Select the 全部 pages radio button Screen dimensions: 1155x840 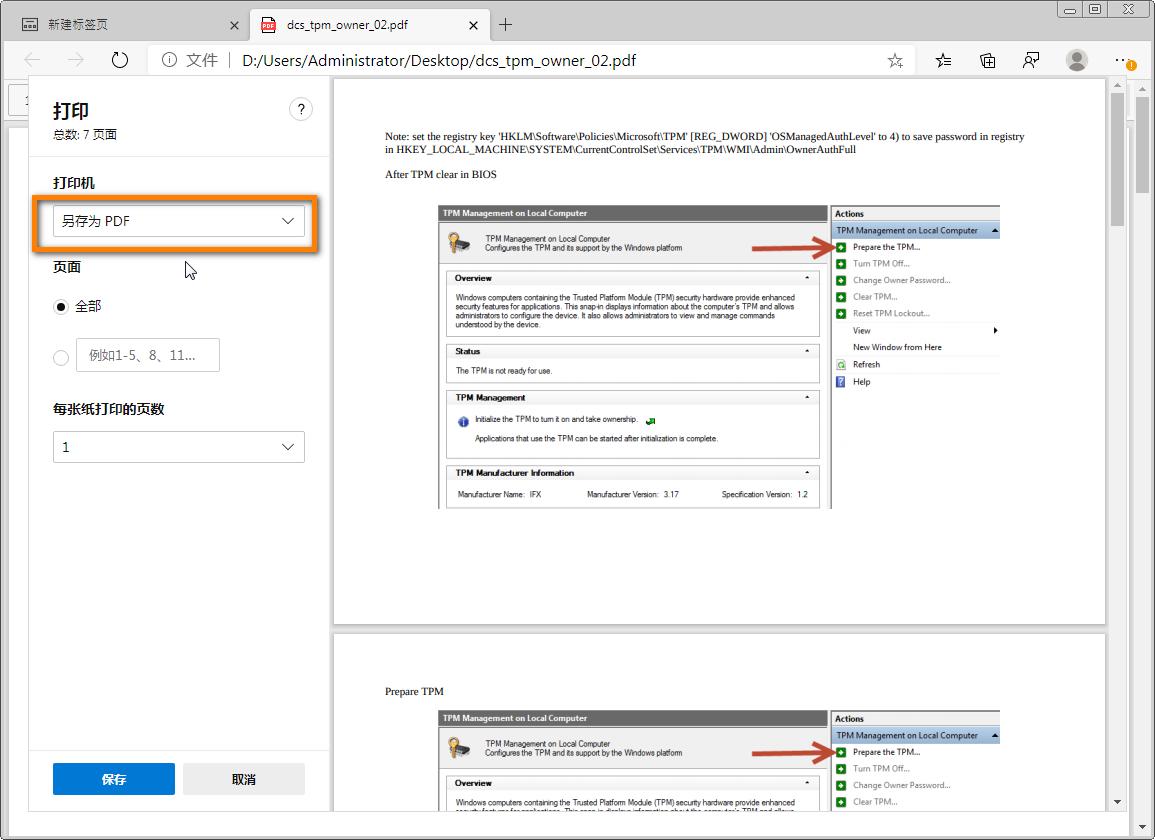tap(61, 307)
